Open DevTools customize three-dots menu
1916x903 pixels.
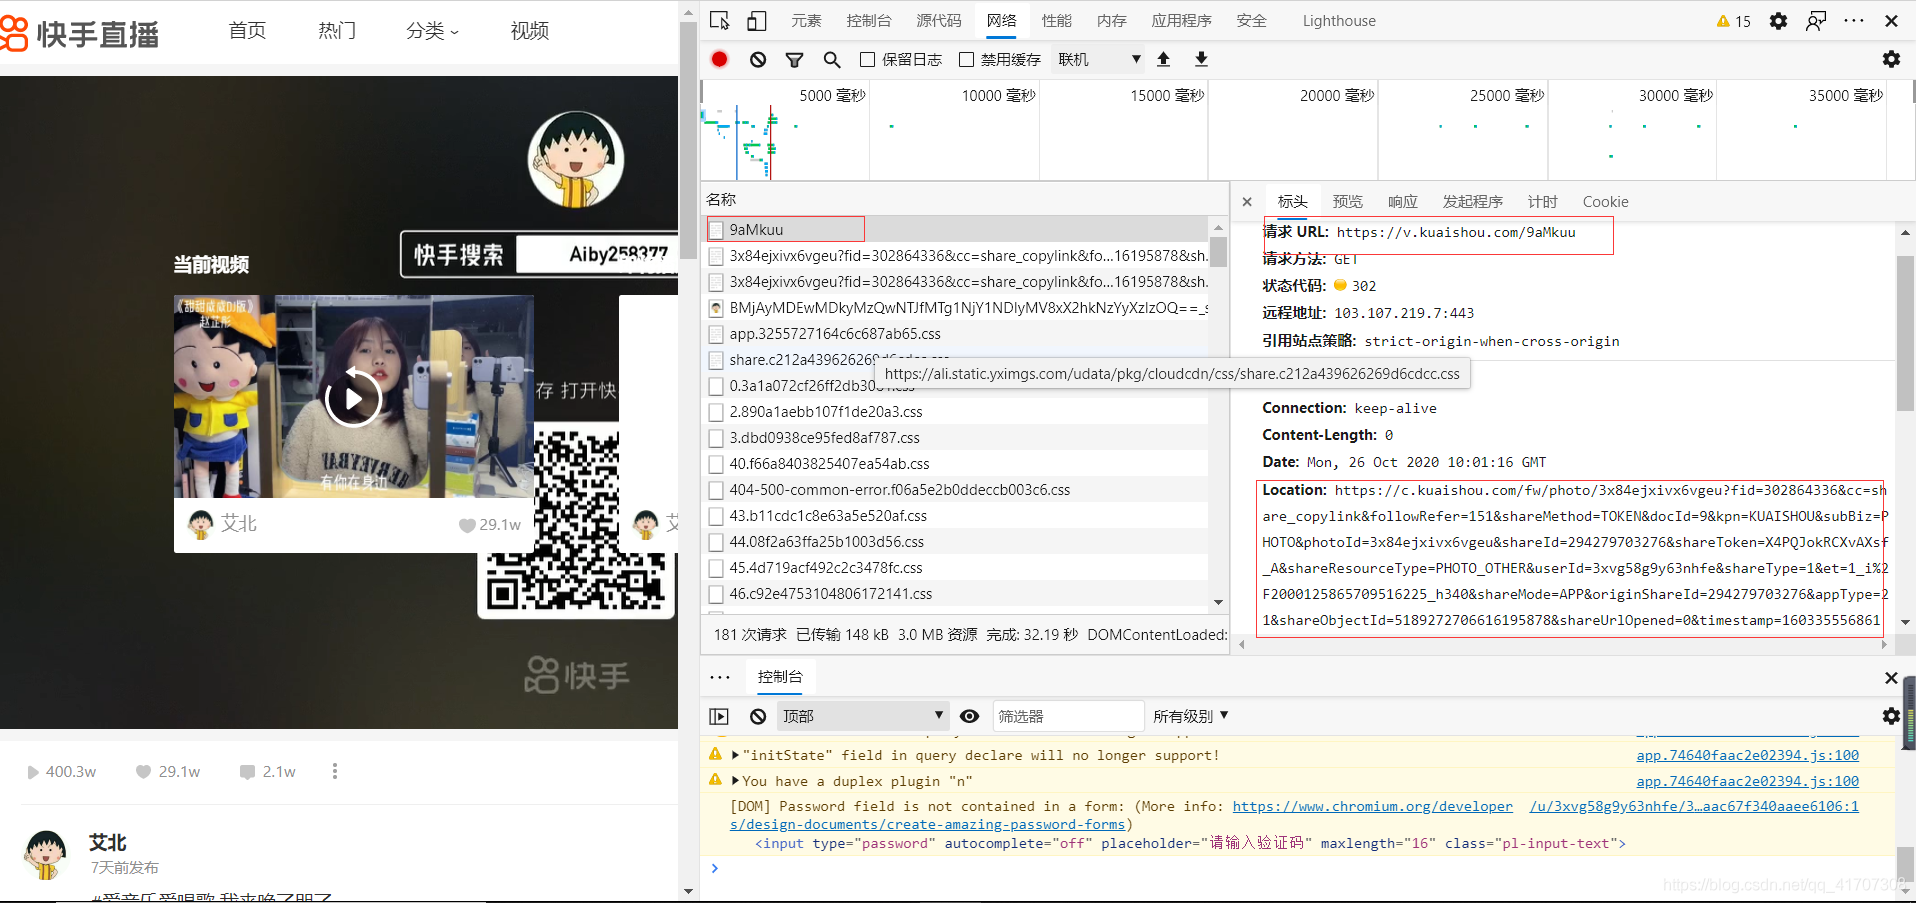click(x=1854, y=21)
